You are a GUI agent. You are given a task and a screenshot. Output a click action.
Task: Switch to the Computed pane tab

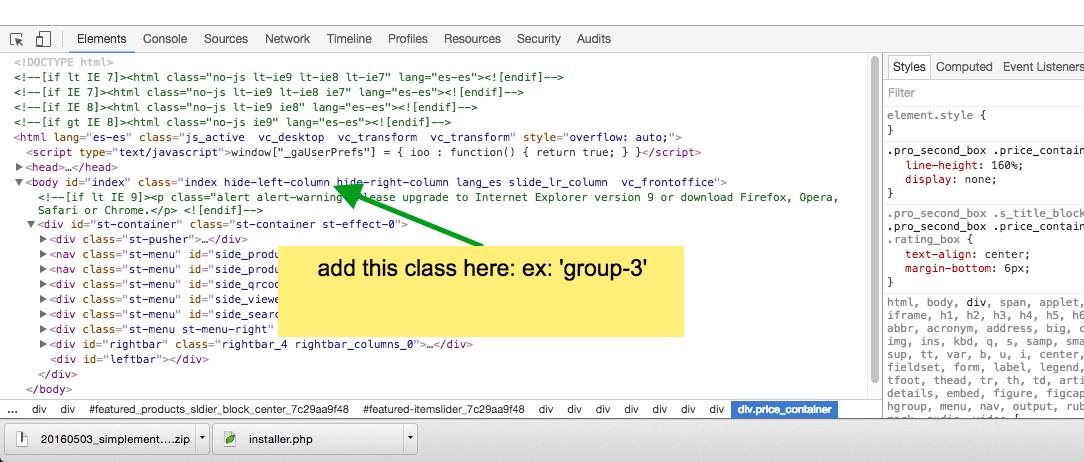964,67
